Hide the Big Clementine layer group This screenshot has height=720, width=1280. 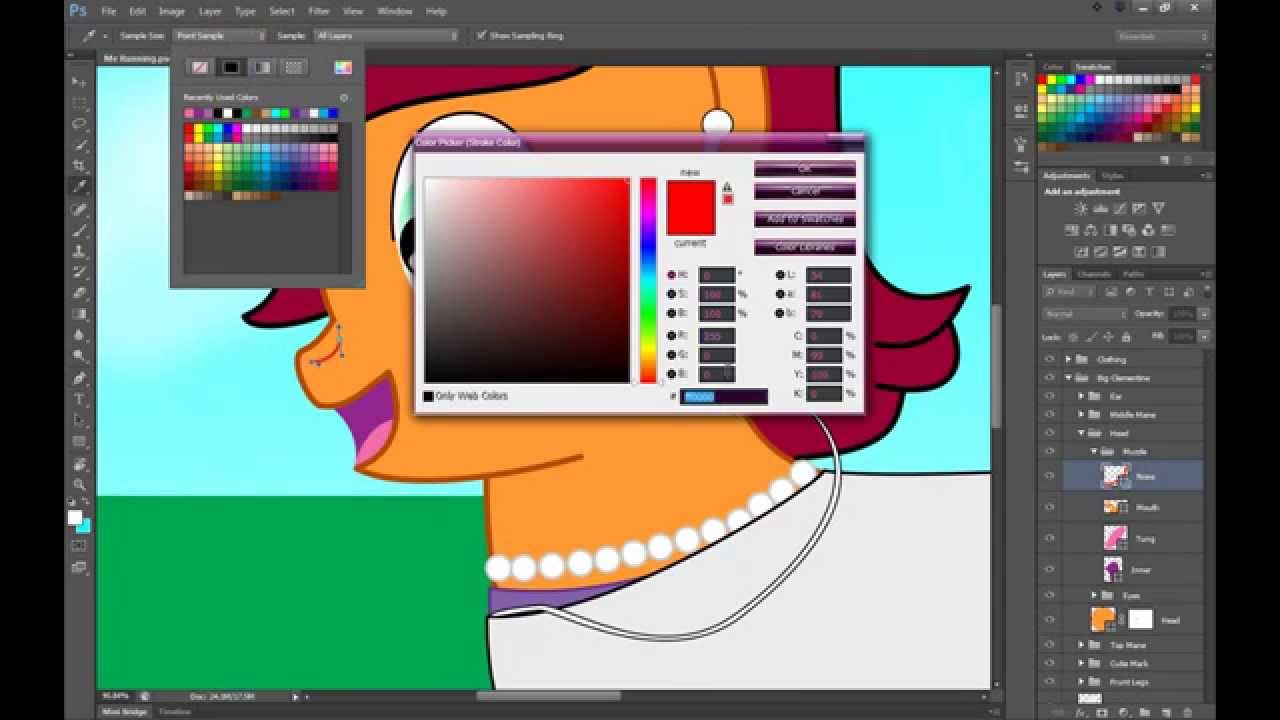click(x=1049, y=378)
